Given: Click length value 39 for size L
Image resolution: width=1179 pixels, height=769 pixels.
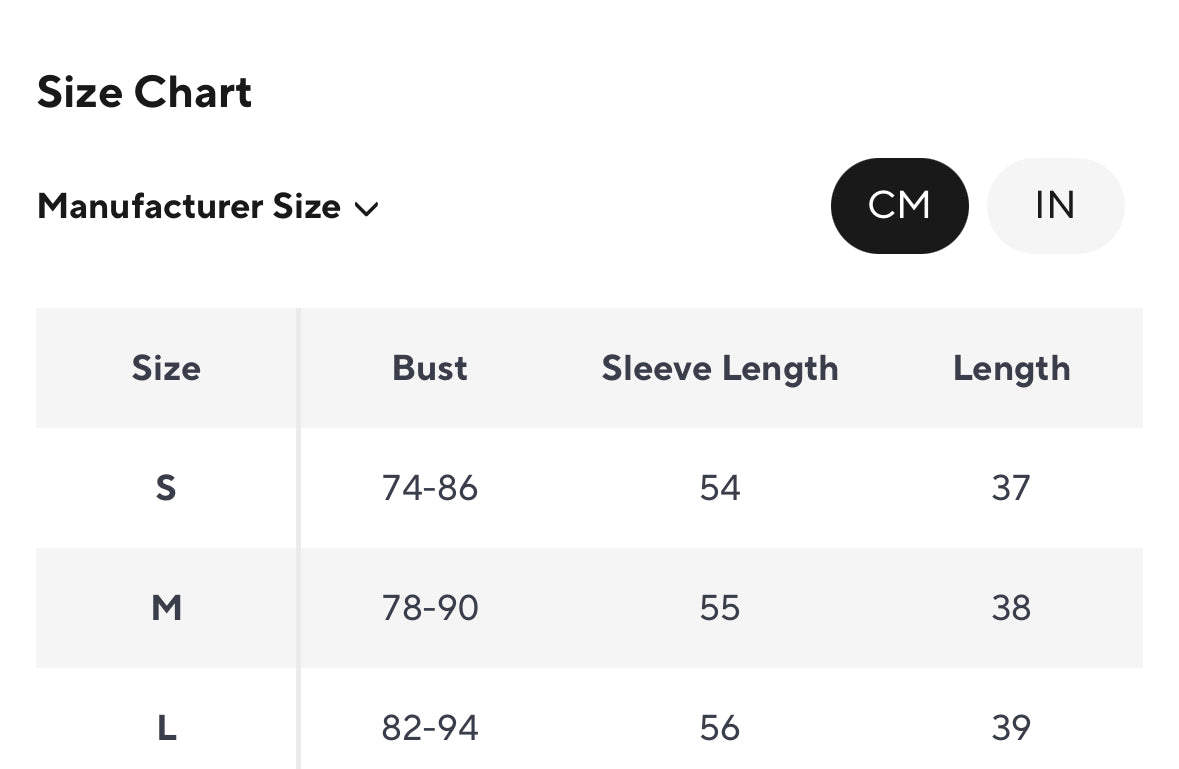Looking at the screenshot, I should coord(1011,728).
